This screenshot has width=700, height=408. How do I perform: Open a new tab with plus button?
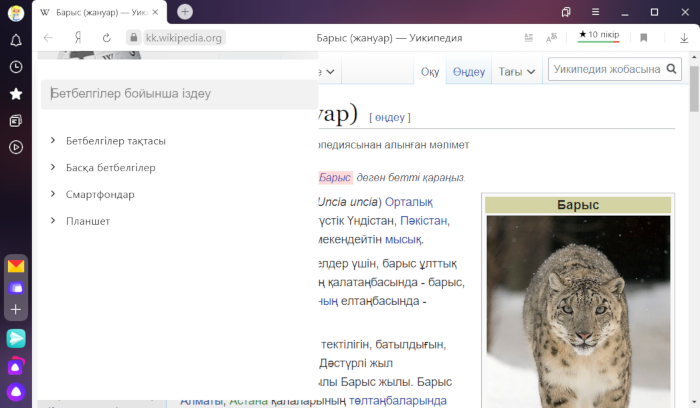click(x=185, y=12)
